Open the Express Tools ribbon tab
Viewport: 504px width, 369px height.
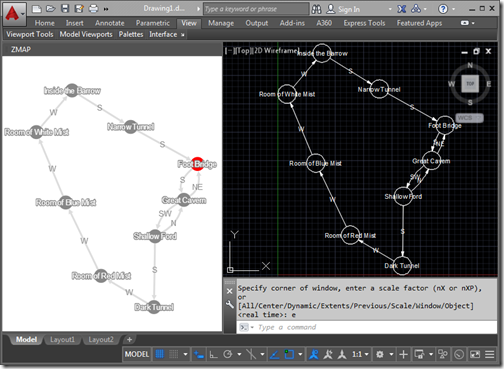364,23
